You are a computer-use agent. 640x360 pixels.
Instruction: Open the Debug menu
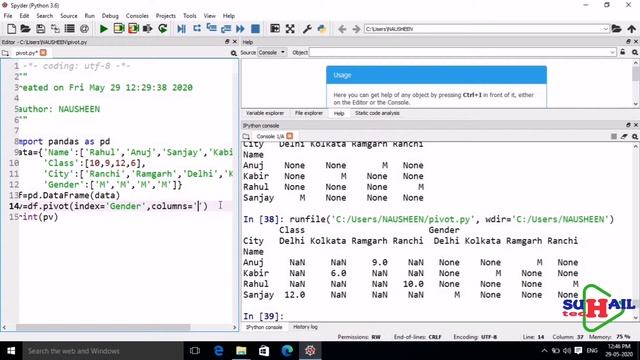click(x=110, y=16)
